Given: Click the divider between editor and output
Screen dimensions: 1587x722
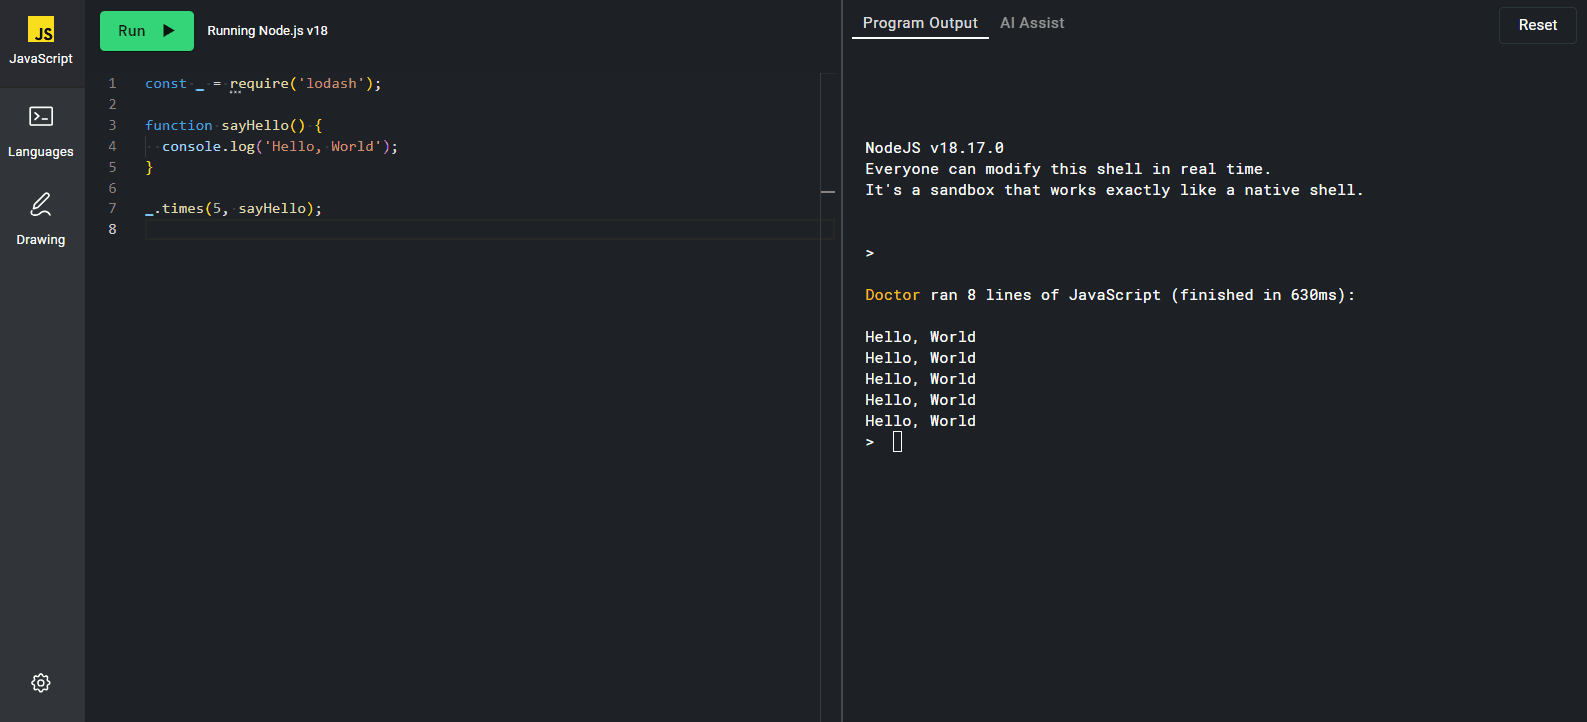Looking at the screenshot, I should [x=842, y=361].
